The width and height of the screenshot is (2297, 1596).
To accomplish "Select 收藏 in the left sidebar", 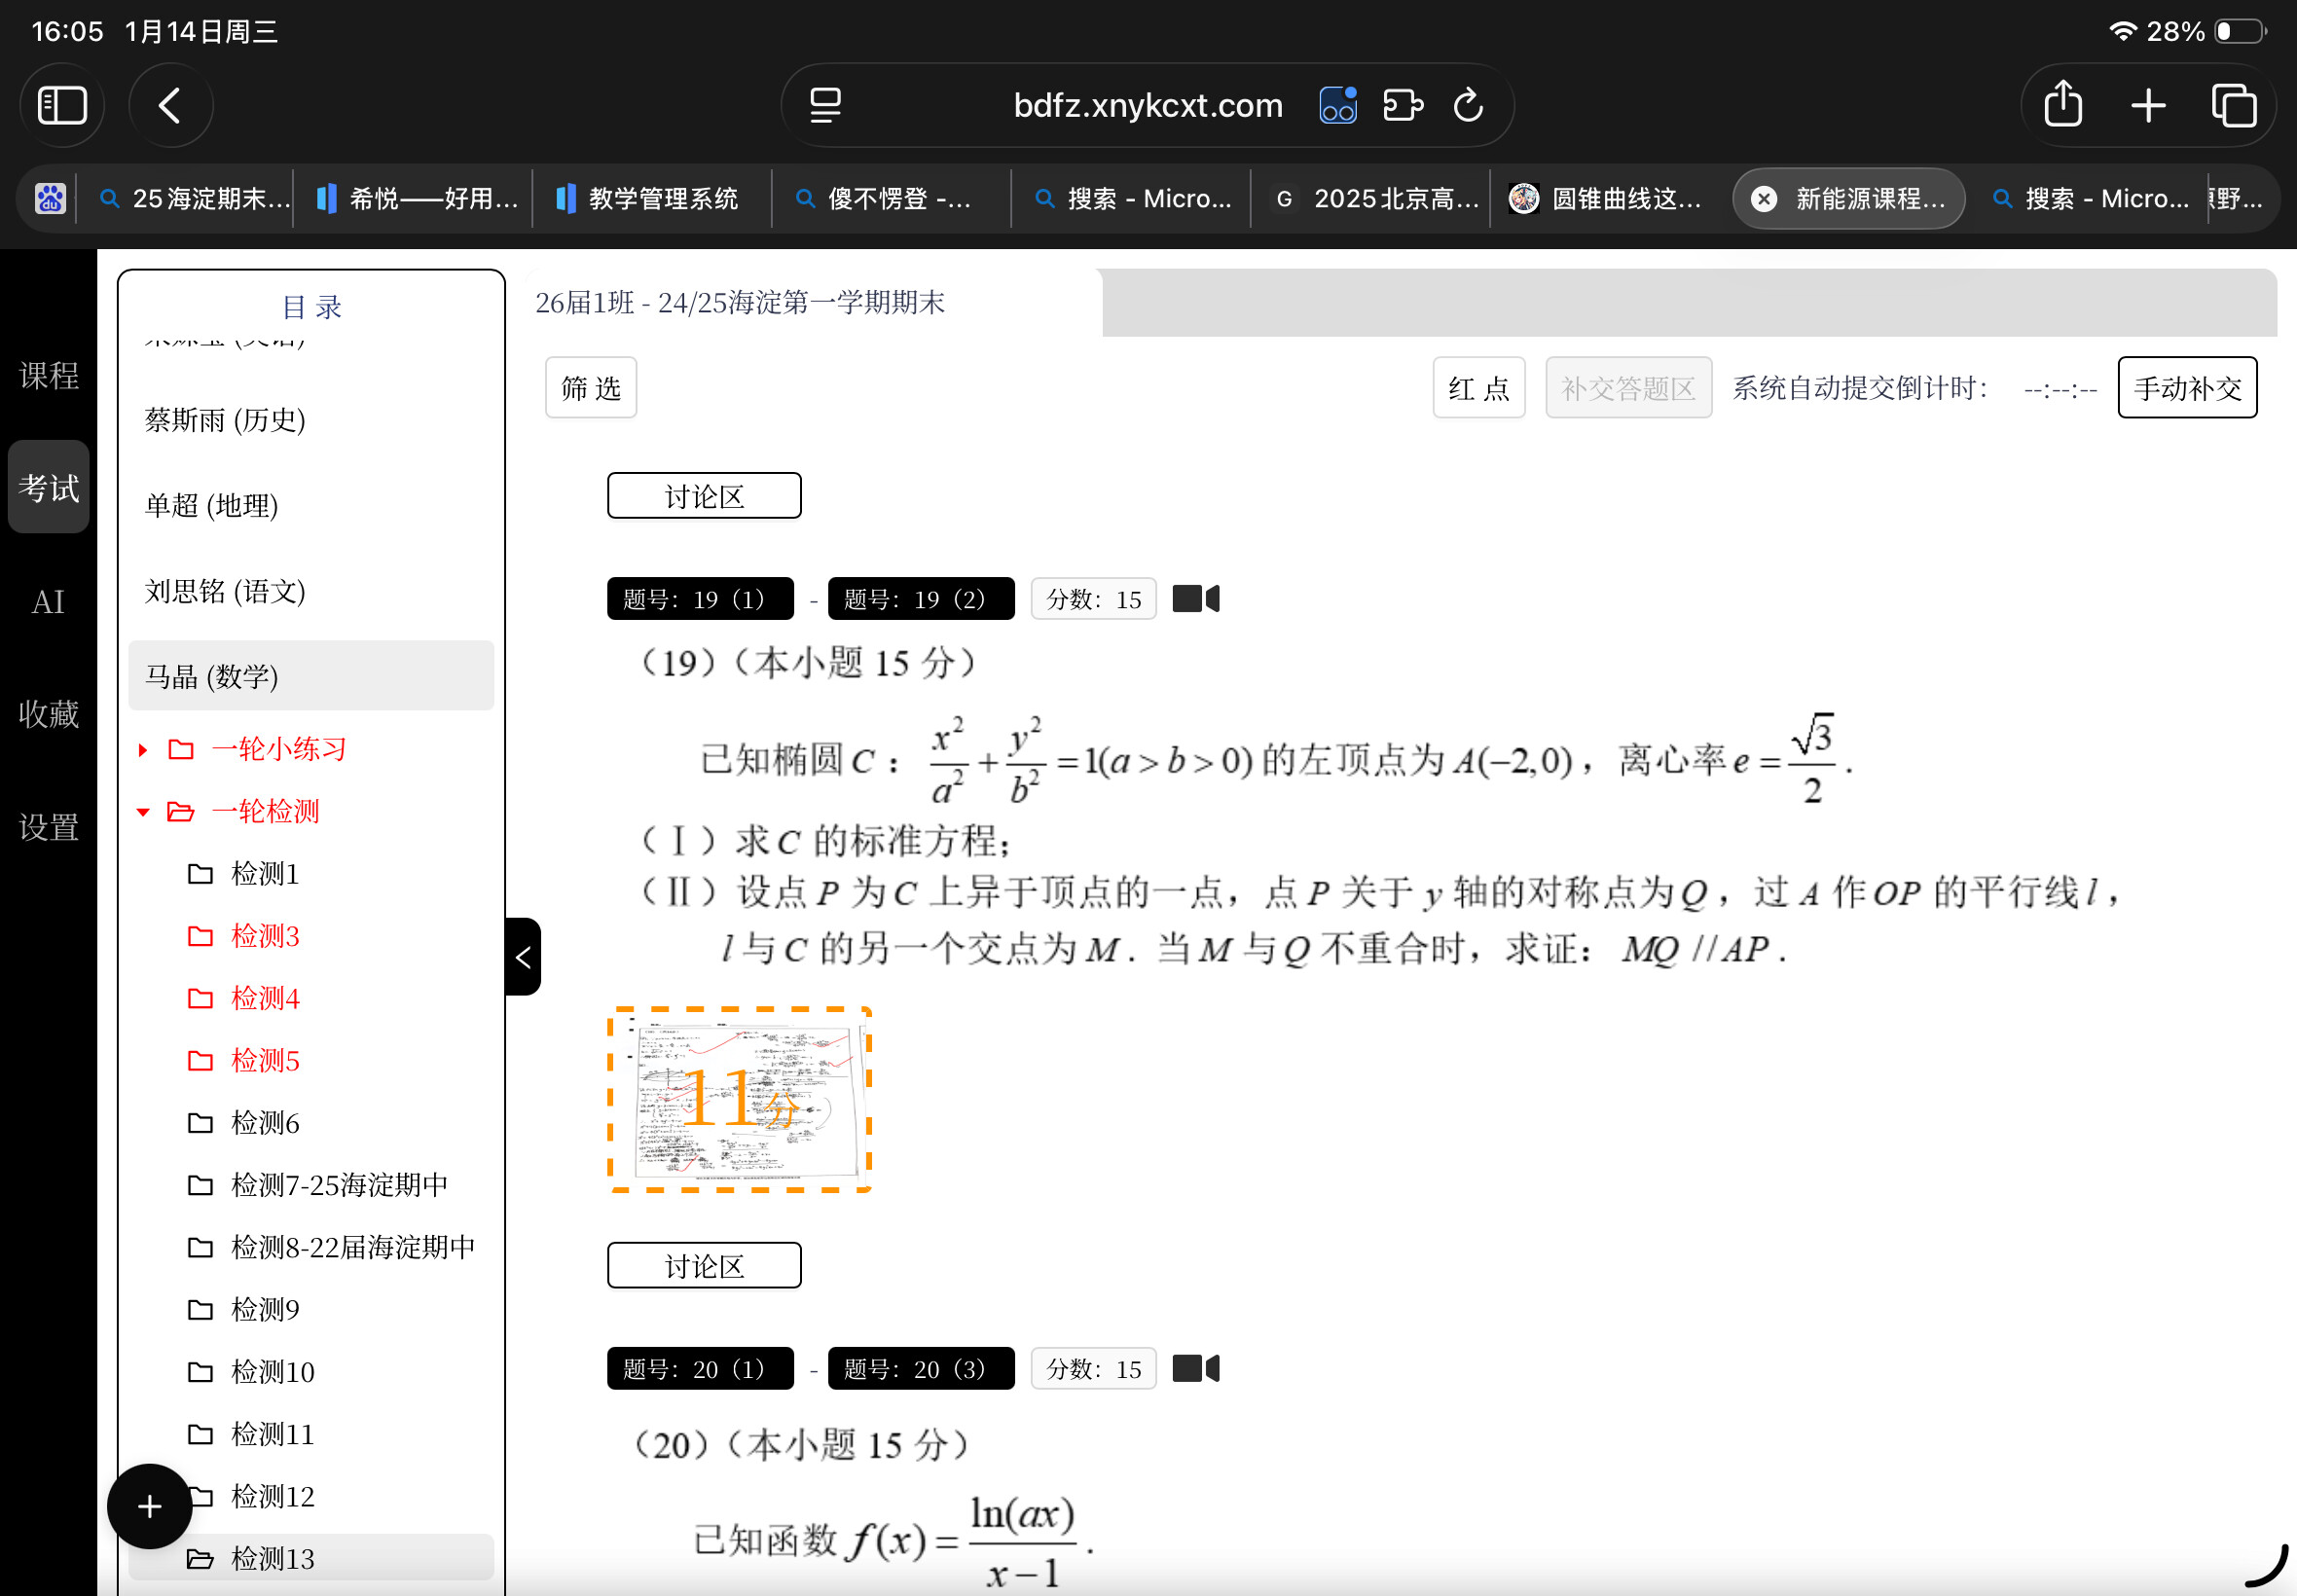I will pos(48,714).
